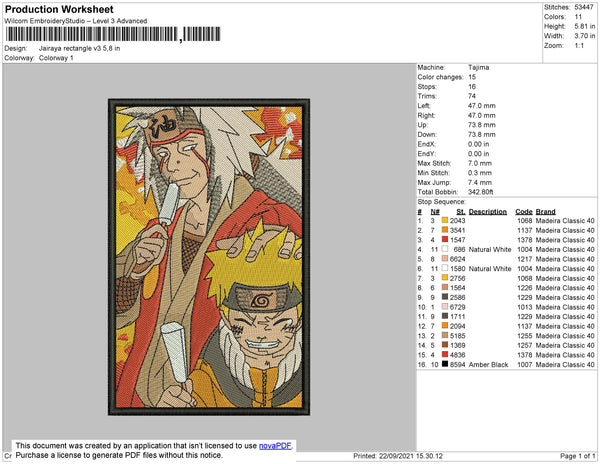Click the Stitches value 53447
This screenshot has height=464, width=600.
(x=584, y=7)
